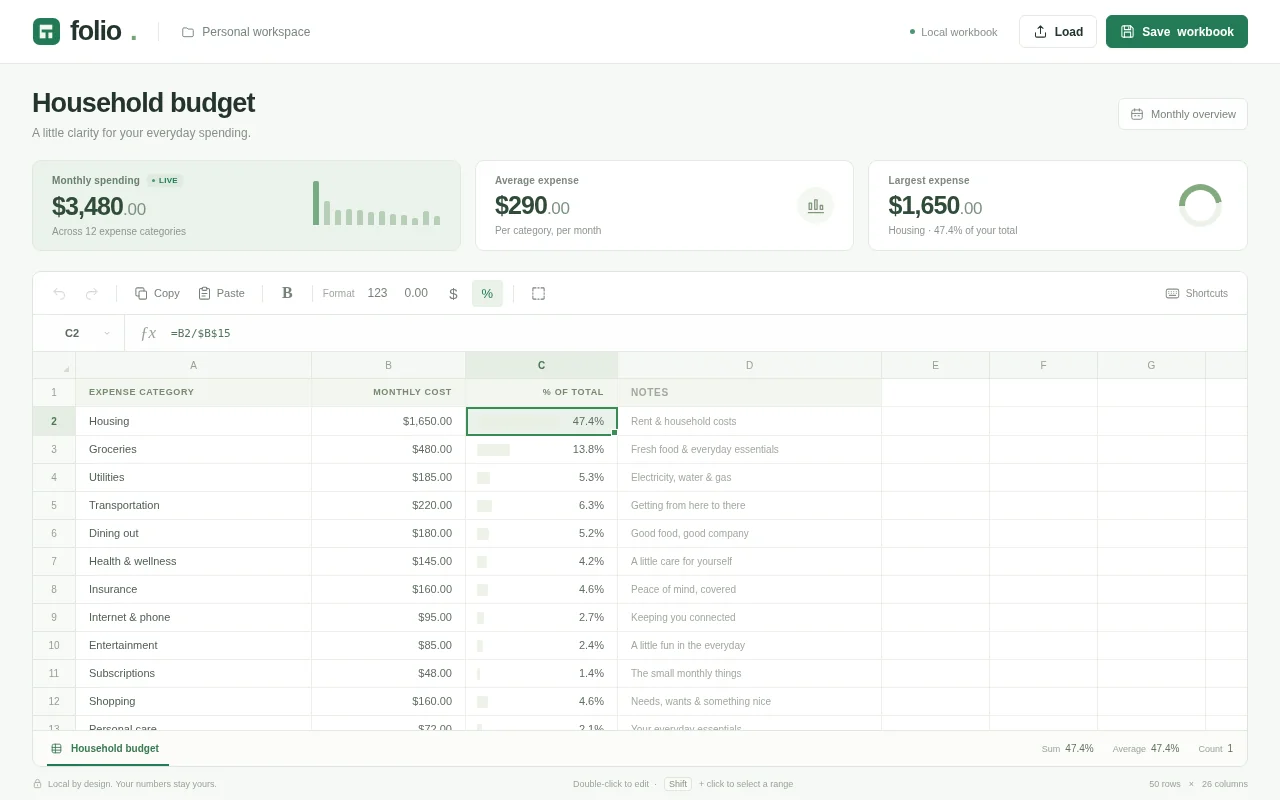Apply the $ currency format
The image size is (1280, 800).
453,293
